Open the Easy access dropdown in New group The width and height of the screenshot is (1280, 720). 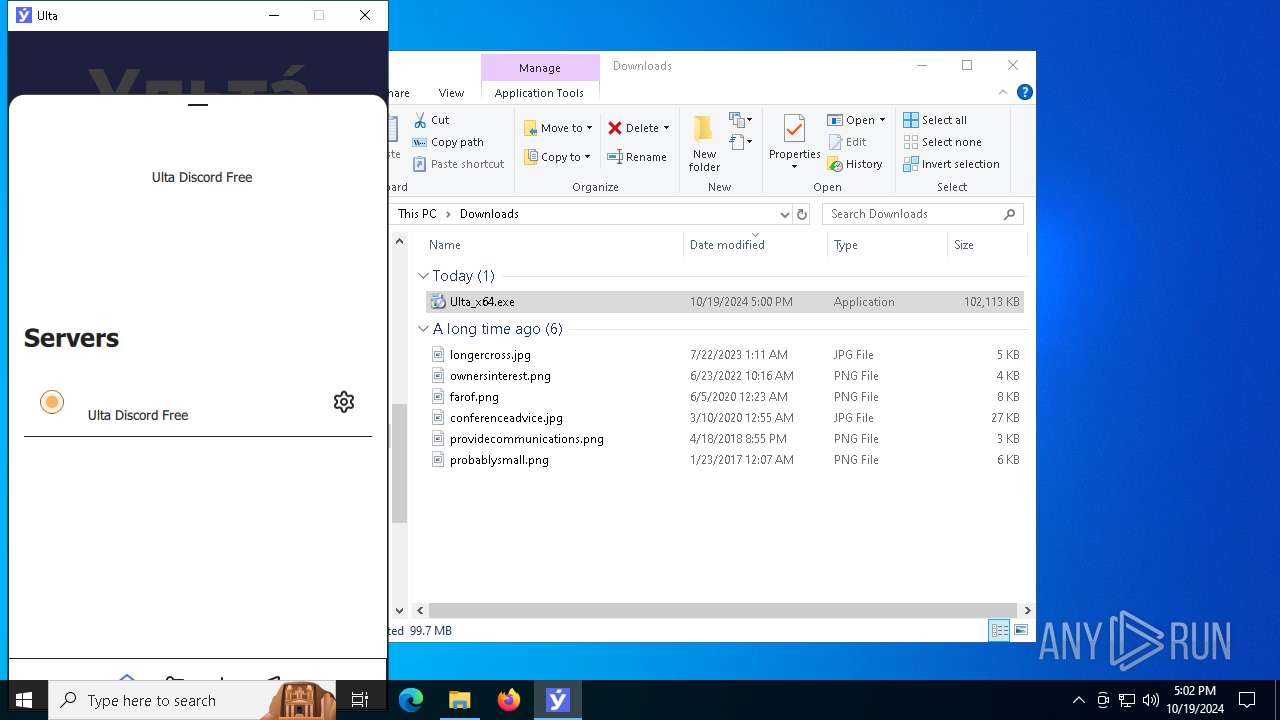click(x=741, y=143)
